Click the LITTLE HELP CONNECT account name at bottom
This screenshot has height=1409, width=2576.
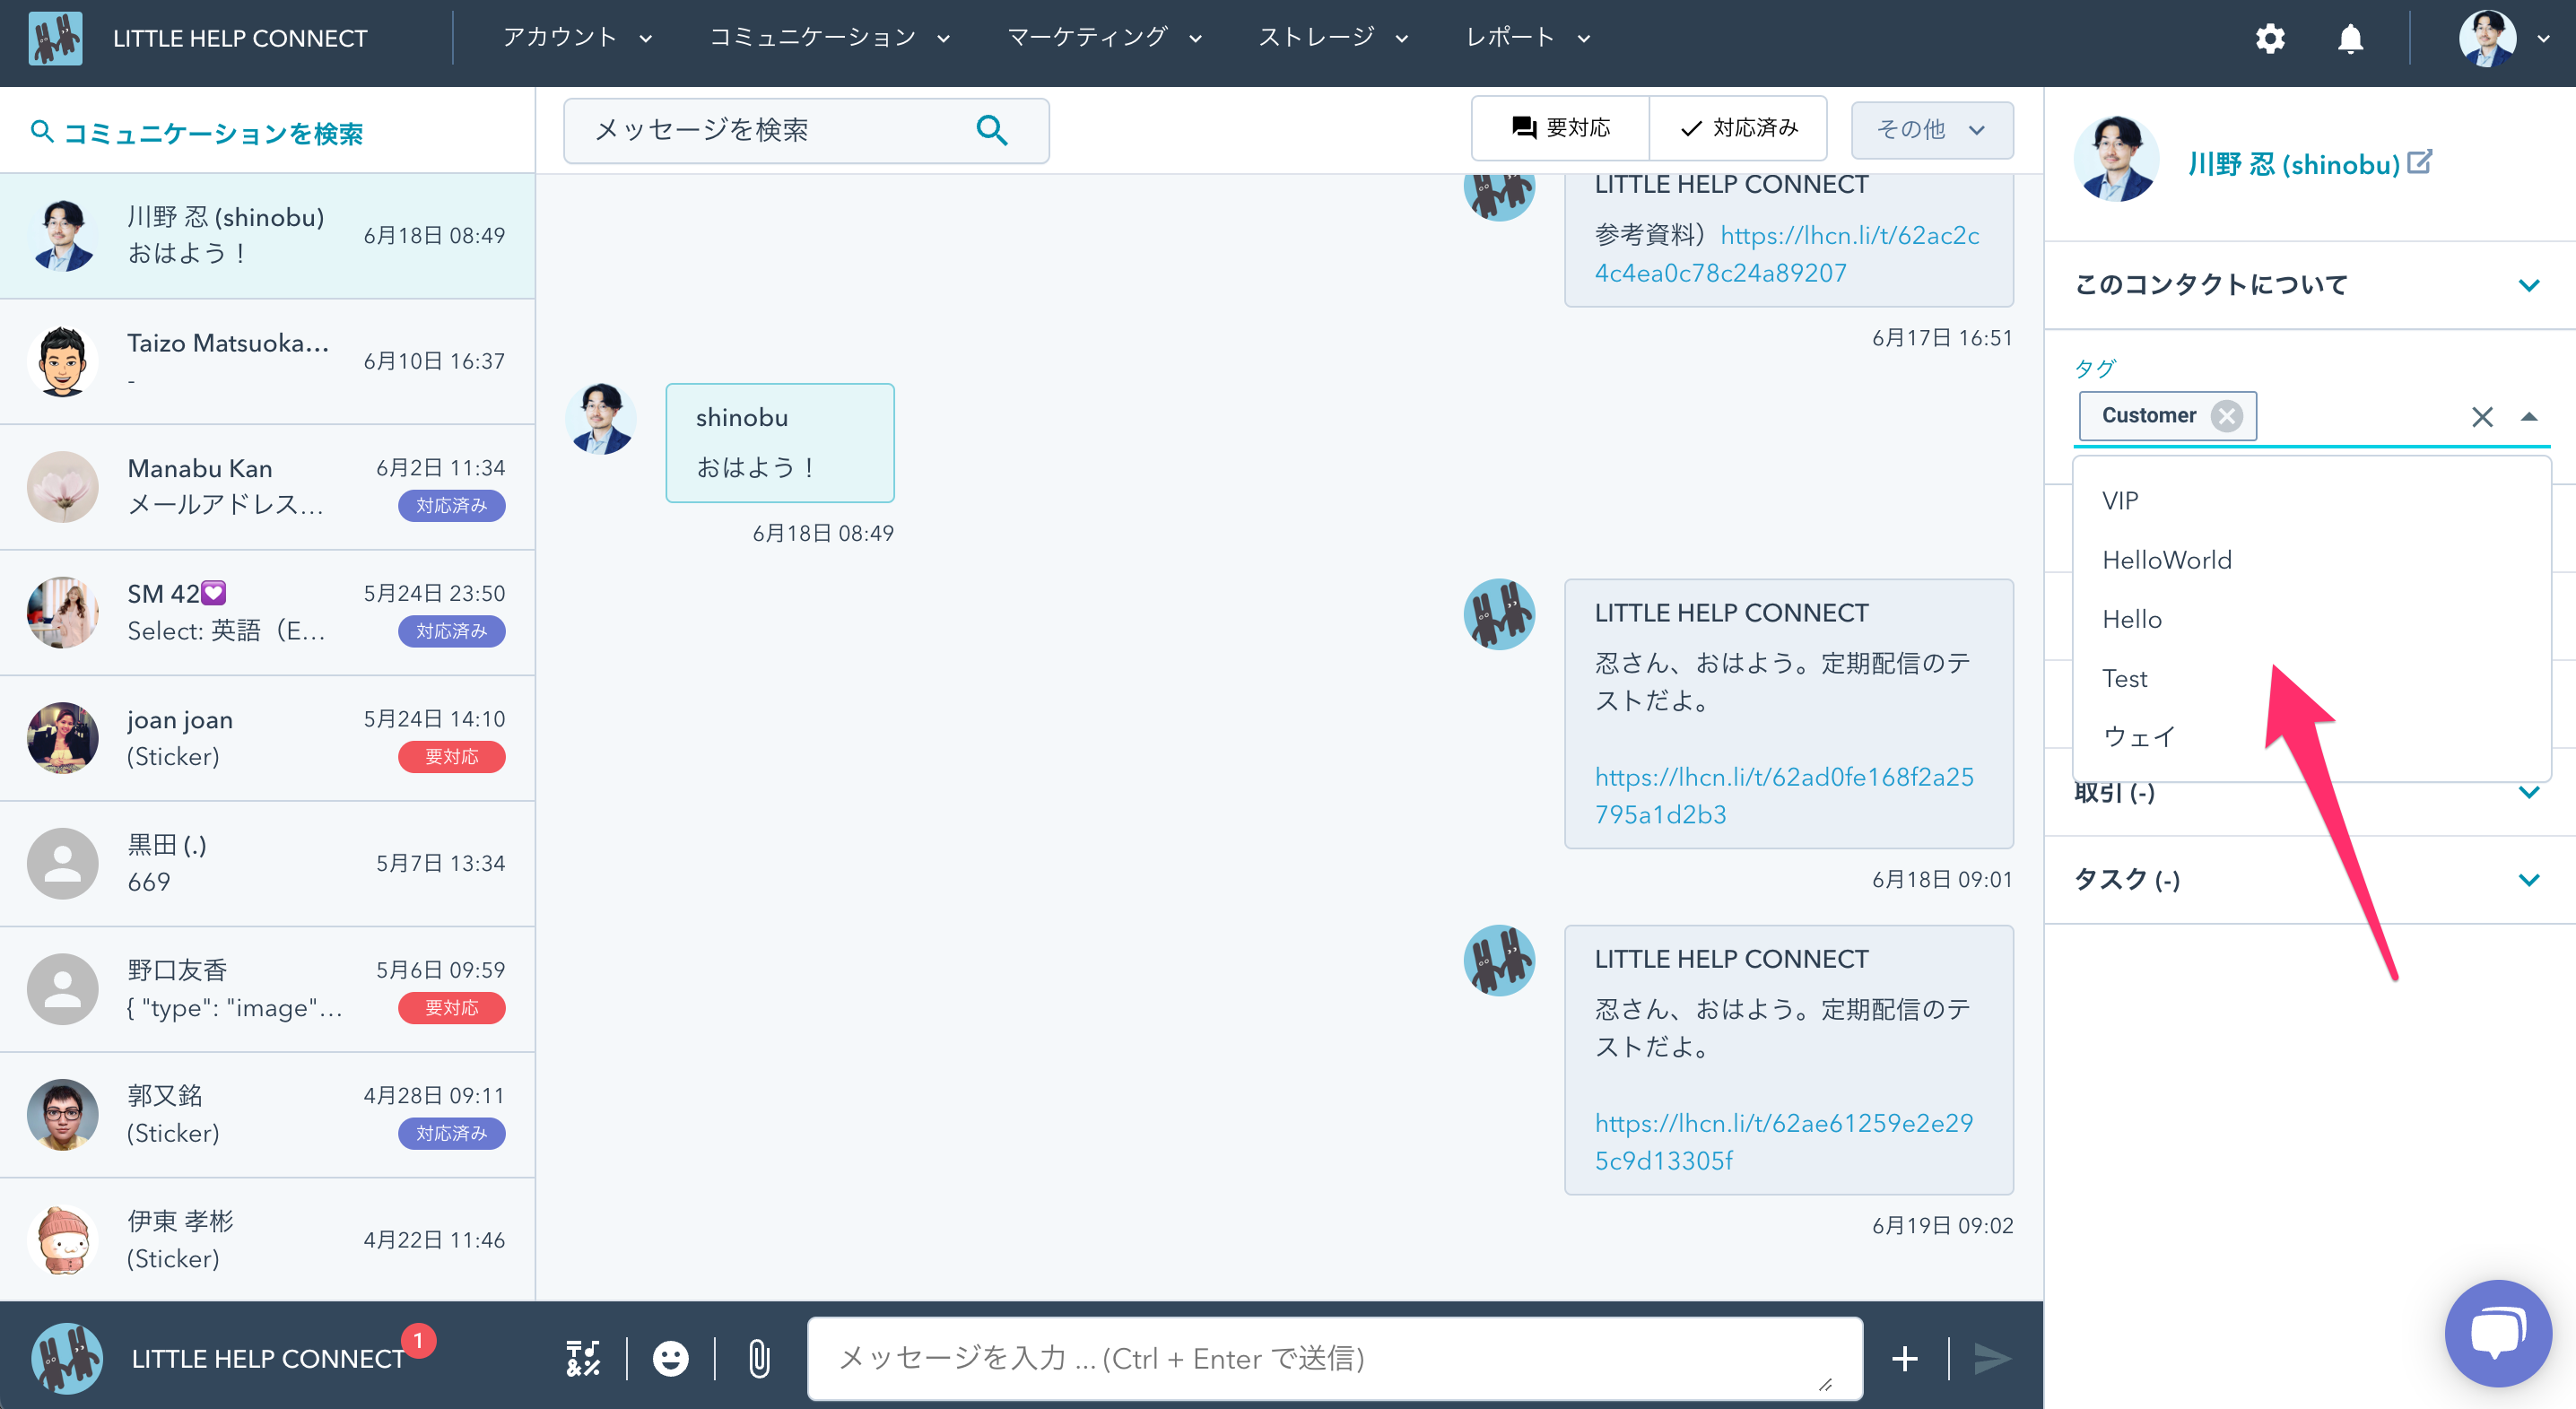click(267, 1359)
